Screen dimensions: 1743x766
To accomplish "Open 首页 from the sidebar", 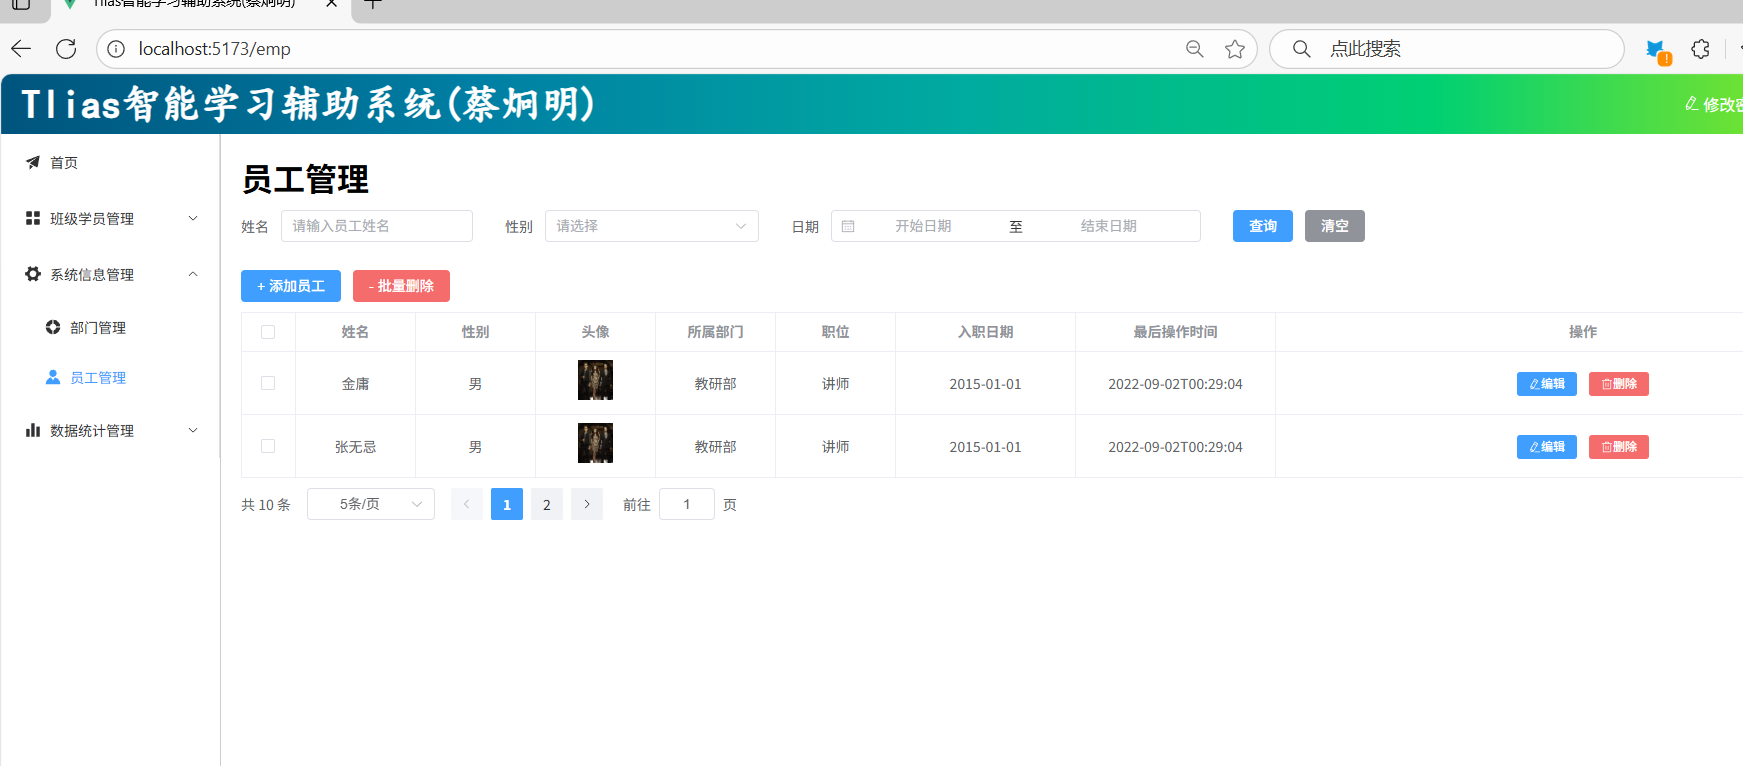I will (x=64, y=163).
